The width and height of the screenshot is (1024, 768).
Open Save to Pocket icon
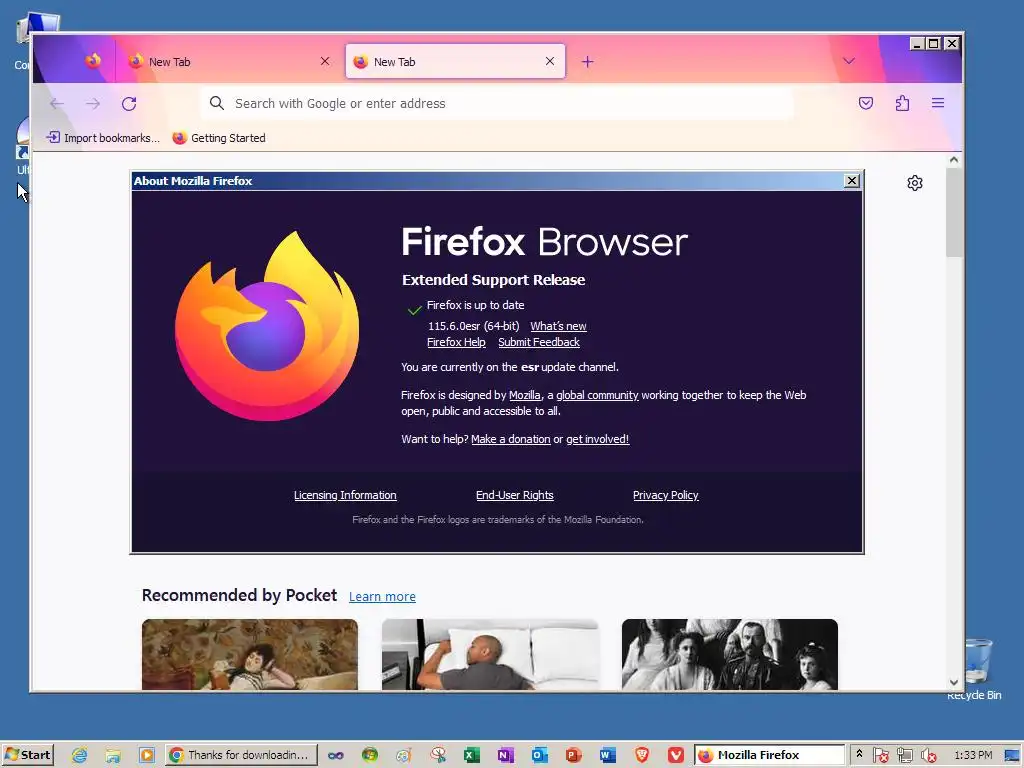click(866, 103)
